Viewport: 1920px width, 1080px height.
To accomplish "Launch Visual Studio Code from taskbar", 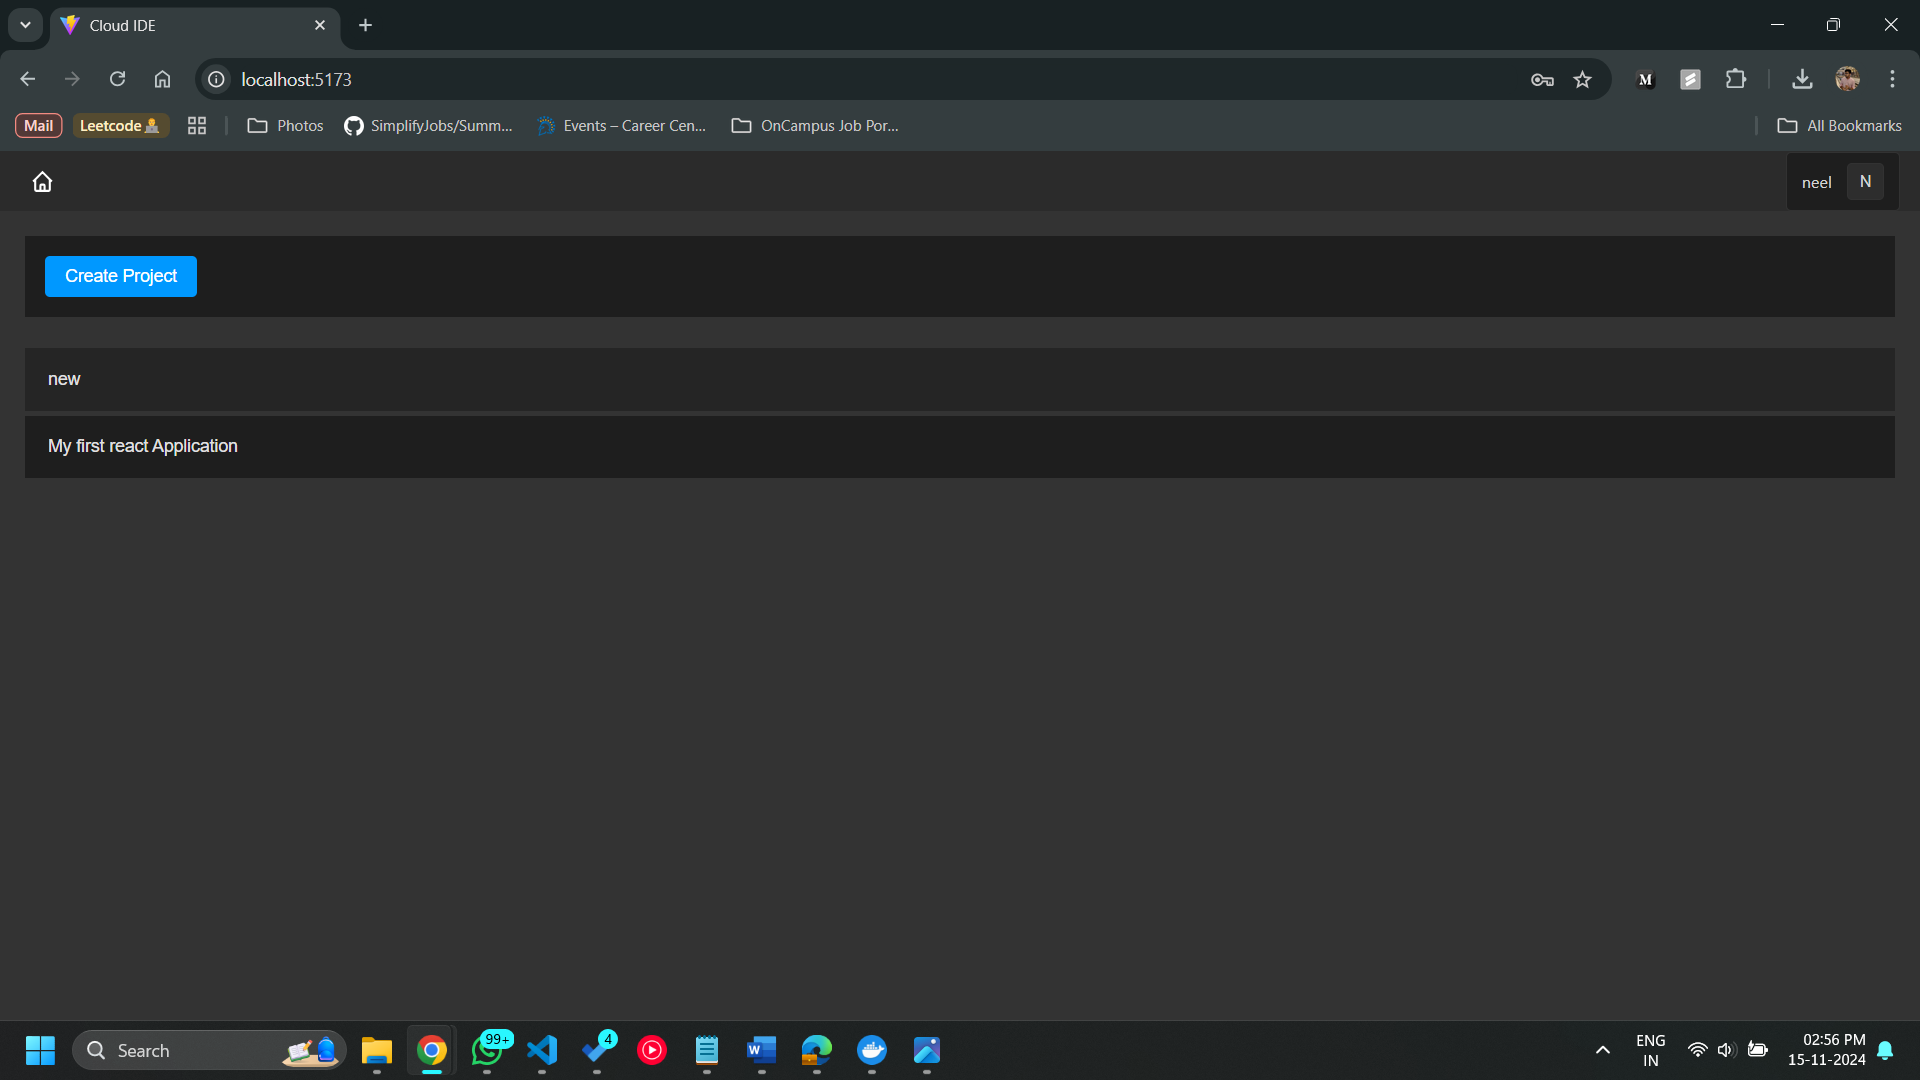I will click(x=542, y=1050).
